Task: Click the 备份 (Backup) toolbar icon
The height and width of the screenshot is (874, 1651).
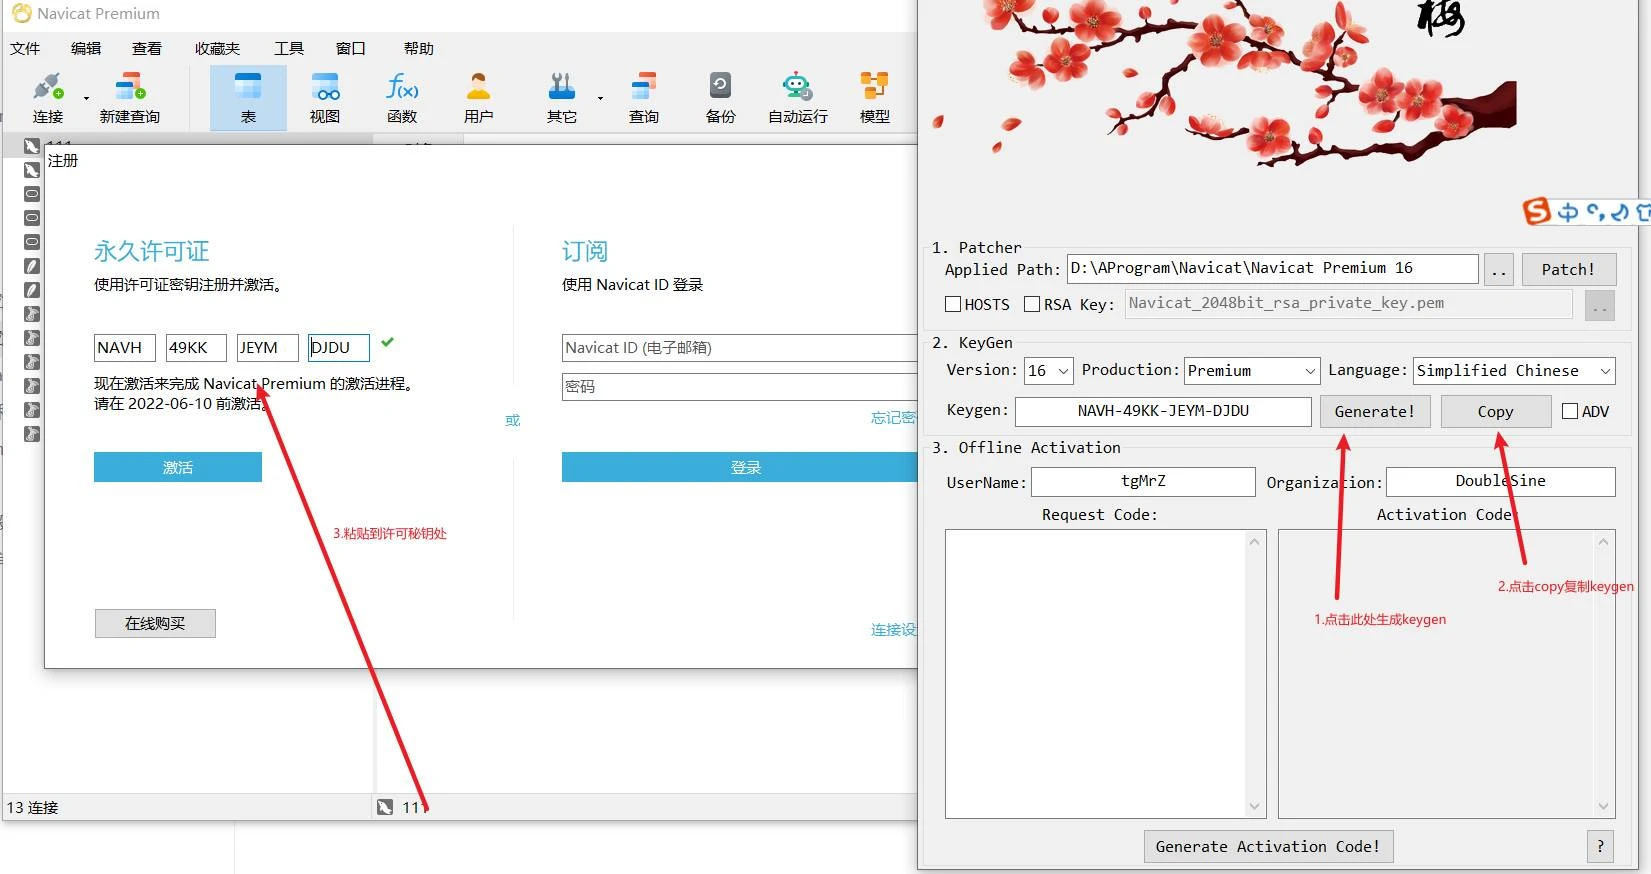Action: tap(721, 97)
